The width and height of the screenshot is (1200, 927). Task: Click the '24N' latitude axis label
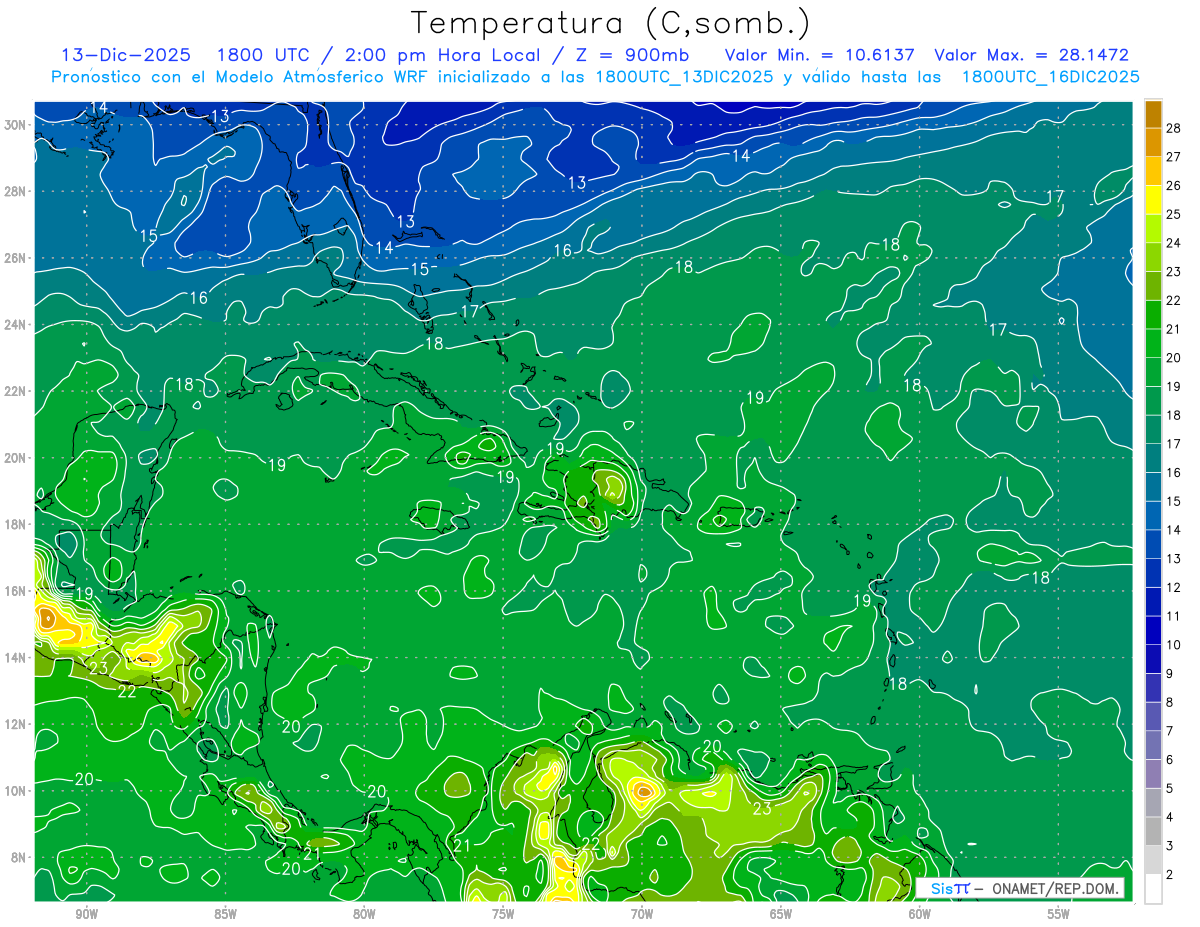click(x=17, y=325)
